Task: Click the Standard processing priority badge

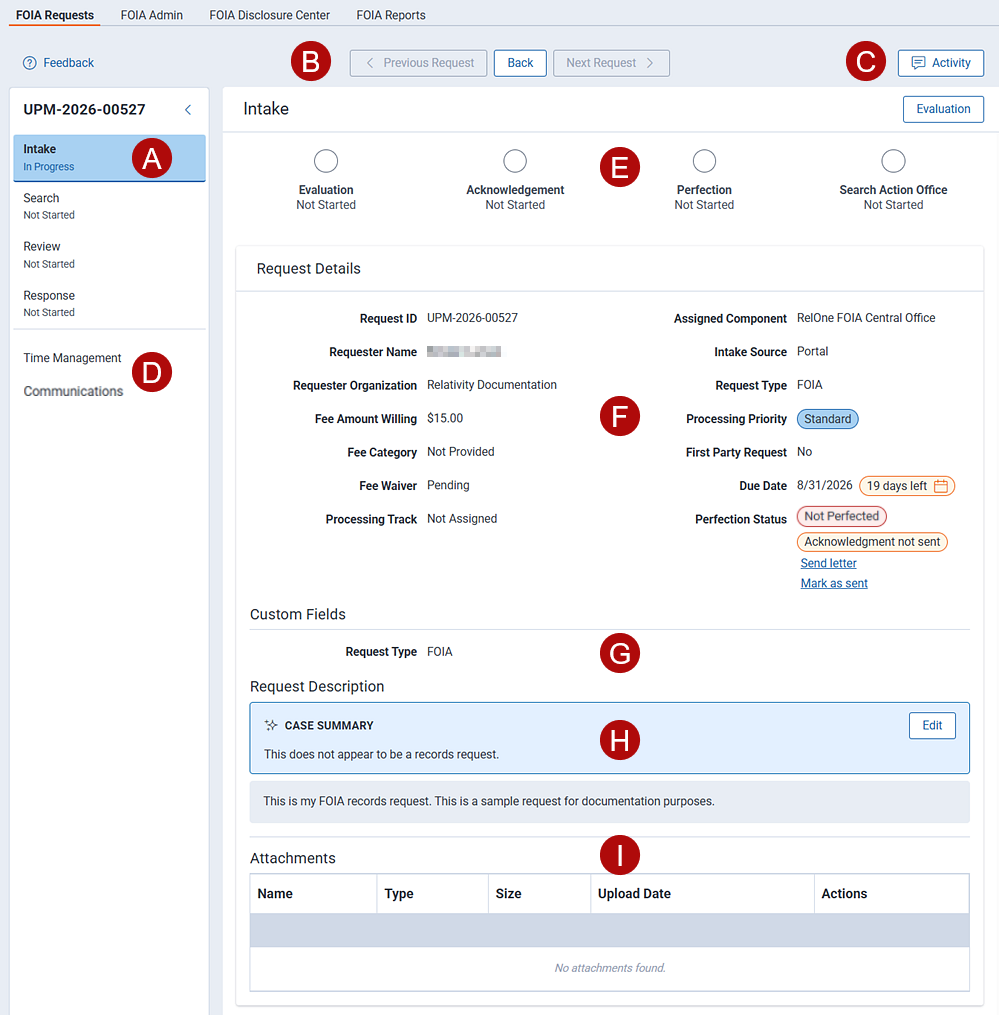Action: (828, 419)
